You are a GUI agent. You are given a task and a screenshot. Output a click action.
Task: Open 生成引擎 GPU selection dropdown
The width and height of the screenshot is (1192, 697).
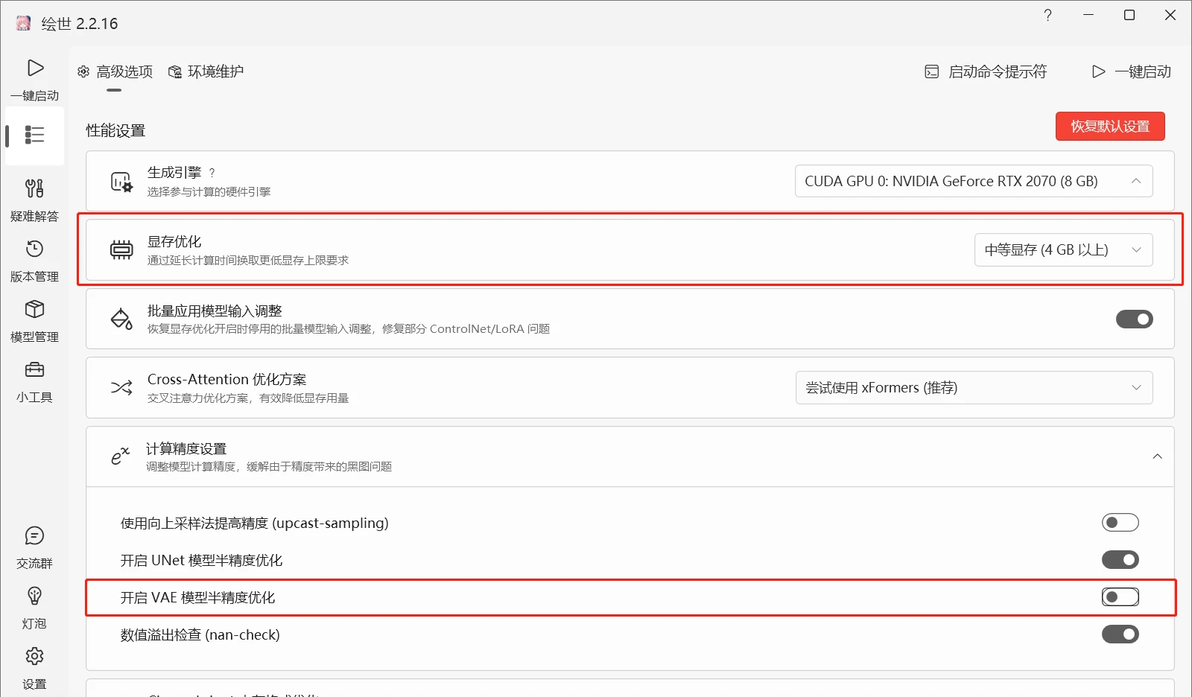973,181
